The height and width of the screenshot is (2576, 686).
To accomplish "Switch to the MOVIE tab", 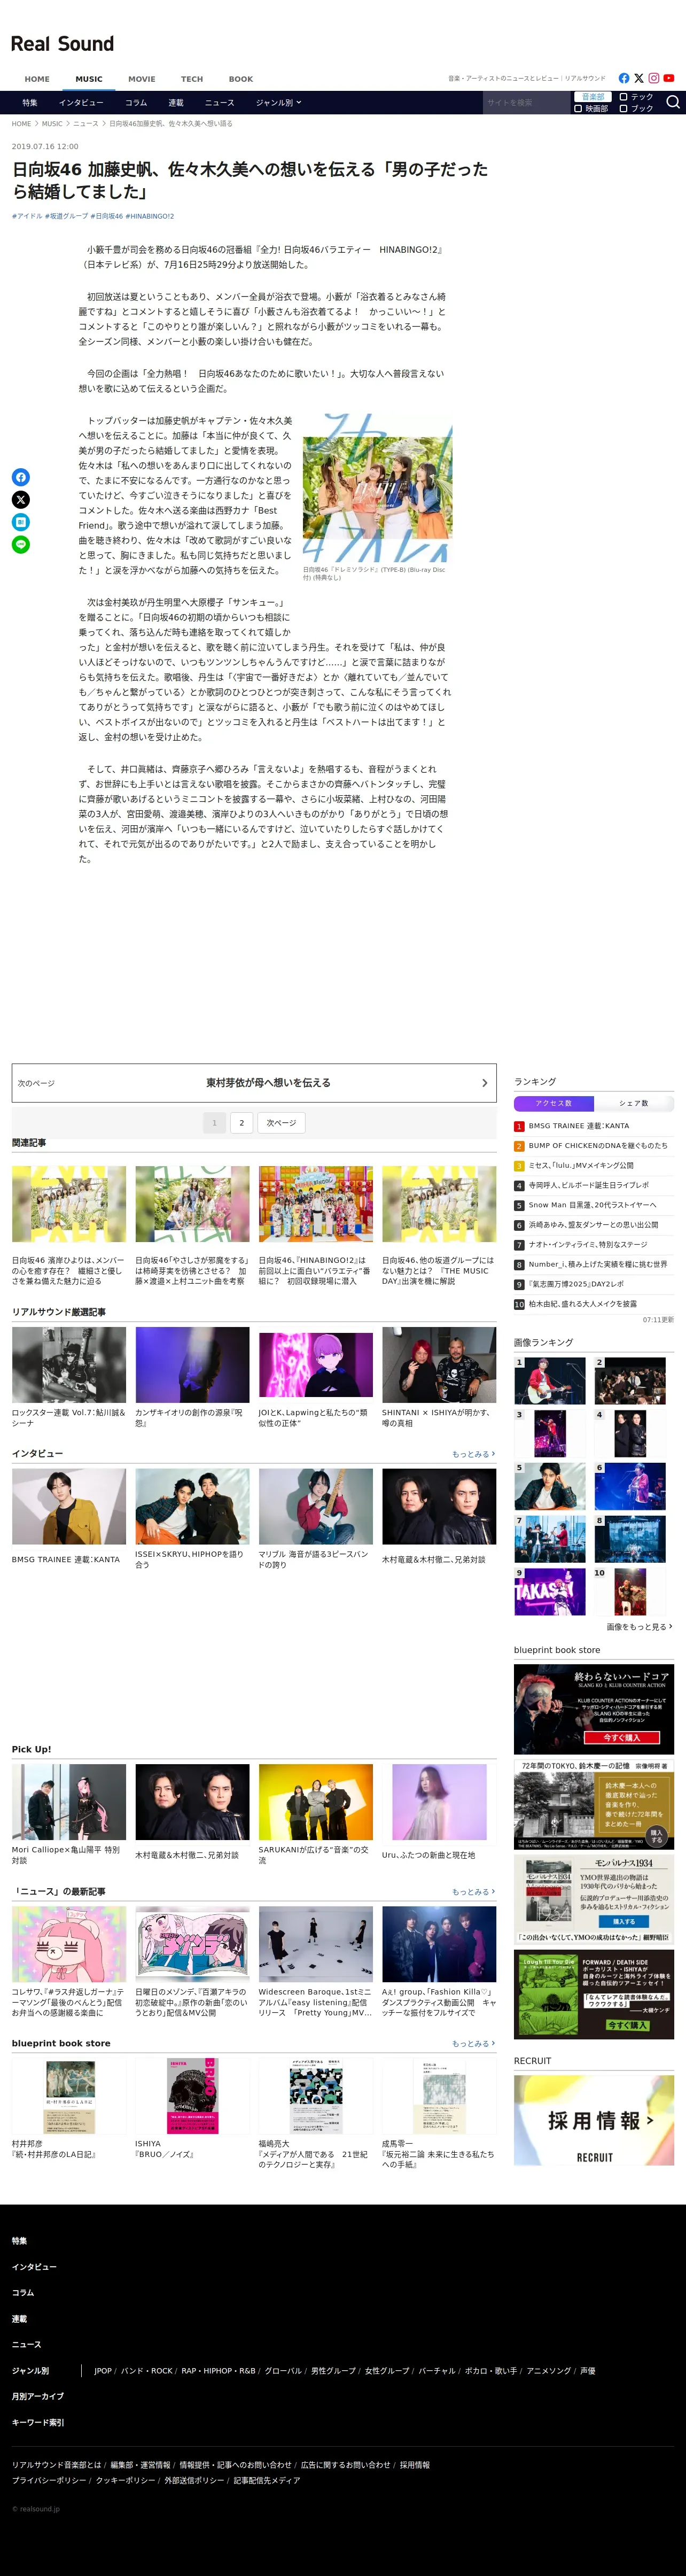I will tap(141, 79).
